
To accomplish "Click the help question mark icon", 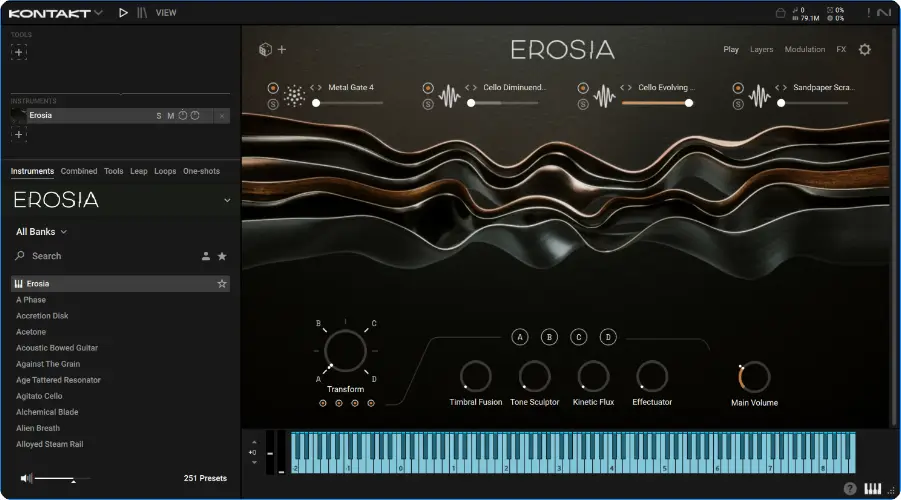I will (x=850, y=489).
